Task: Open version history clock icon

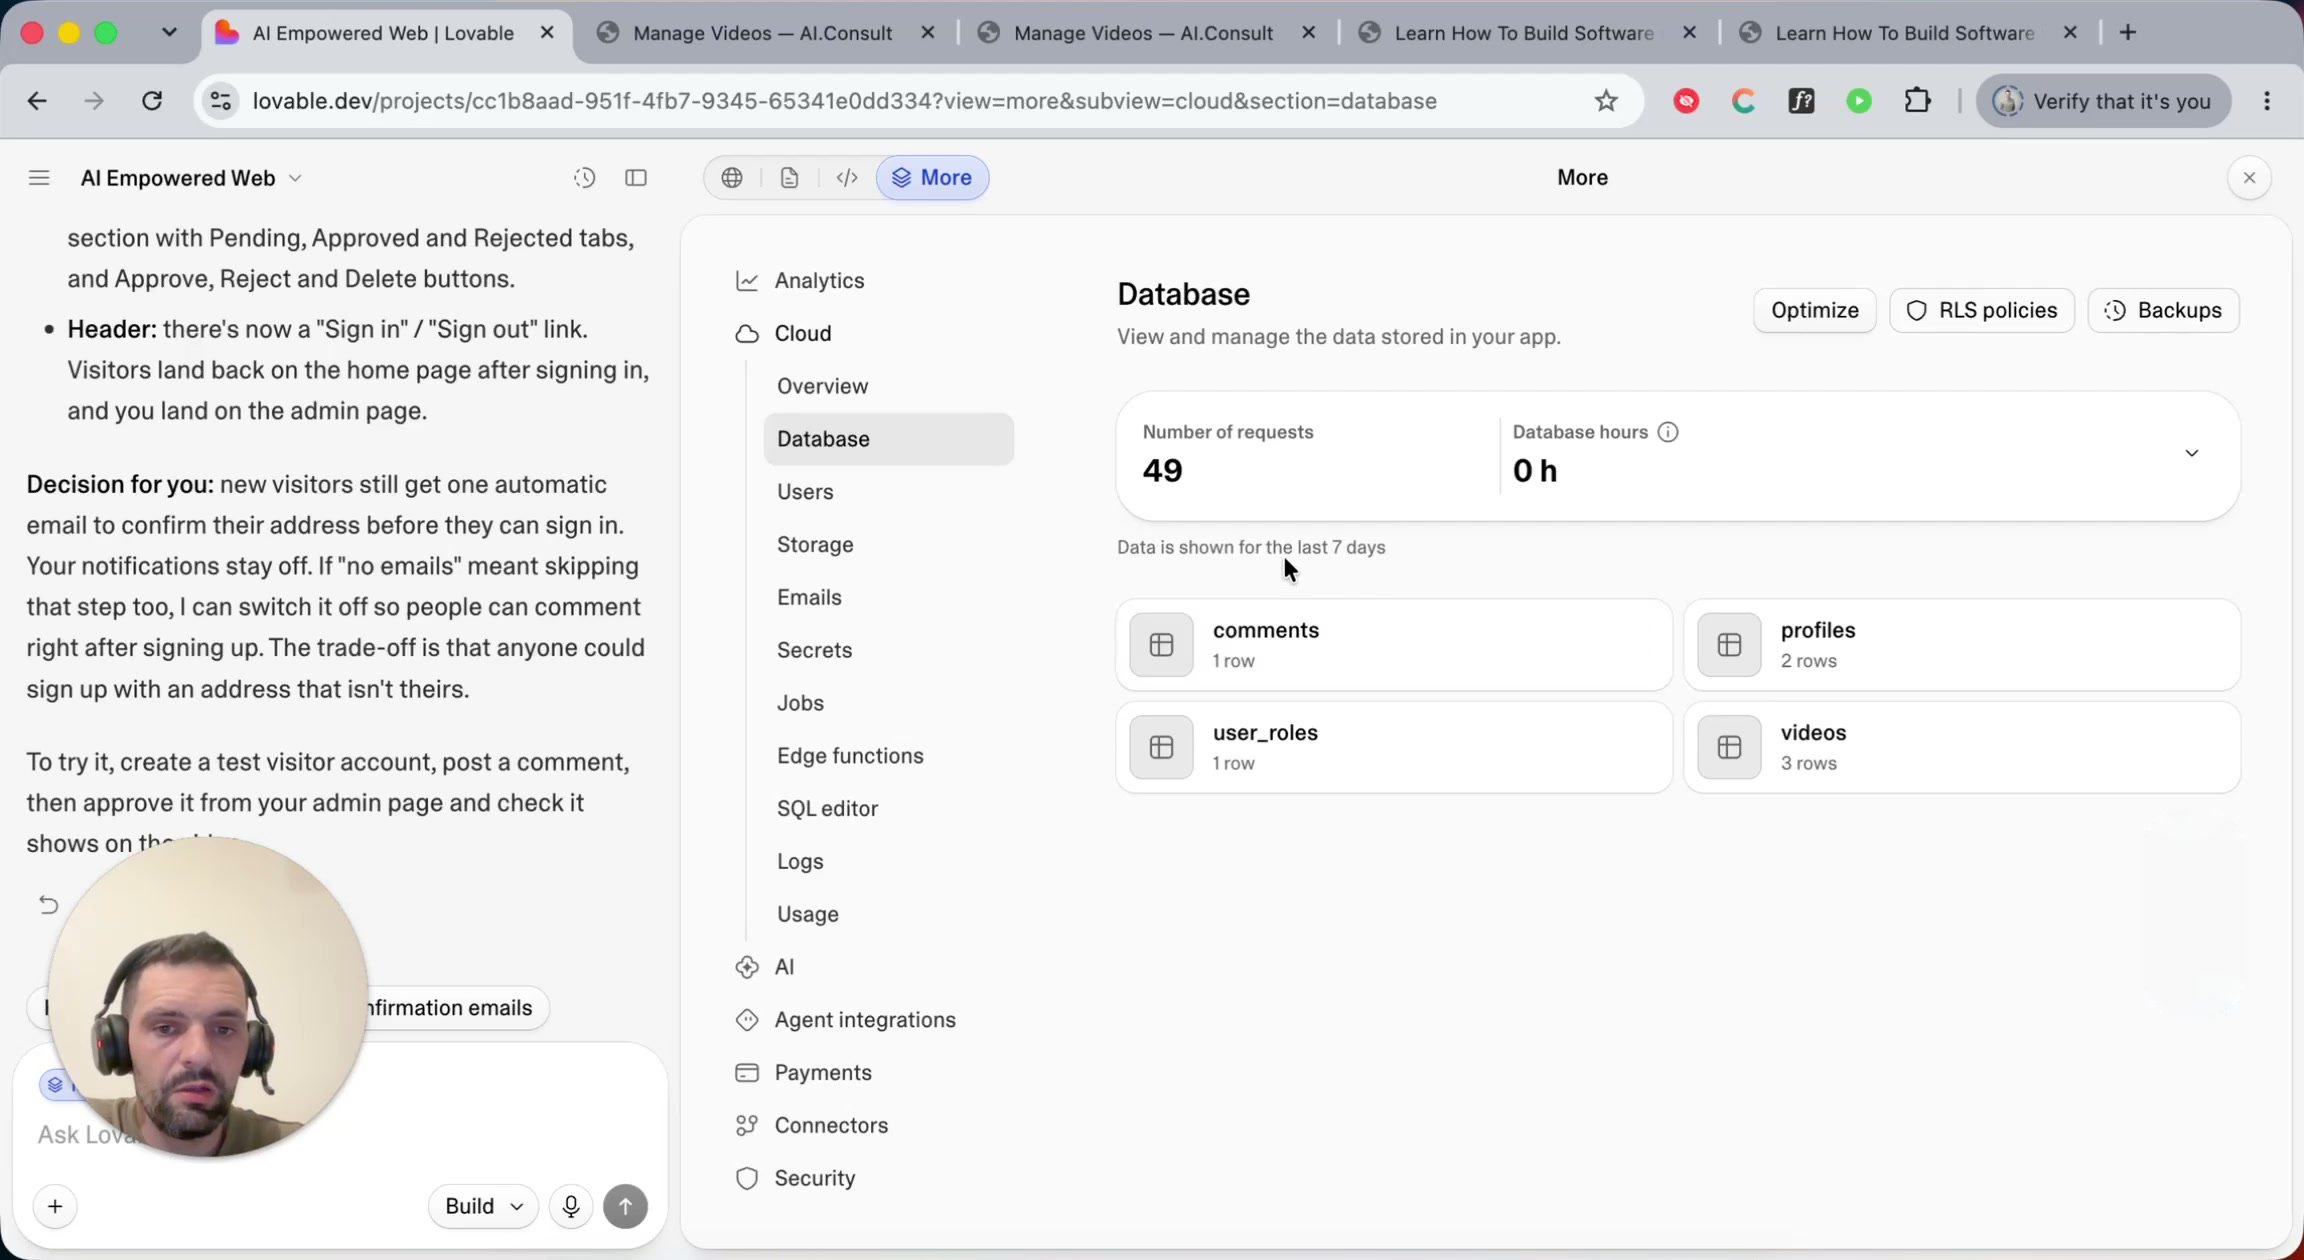Action: (x=585, y=178)
